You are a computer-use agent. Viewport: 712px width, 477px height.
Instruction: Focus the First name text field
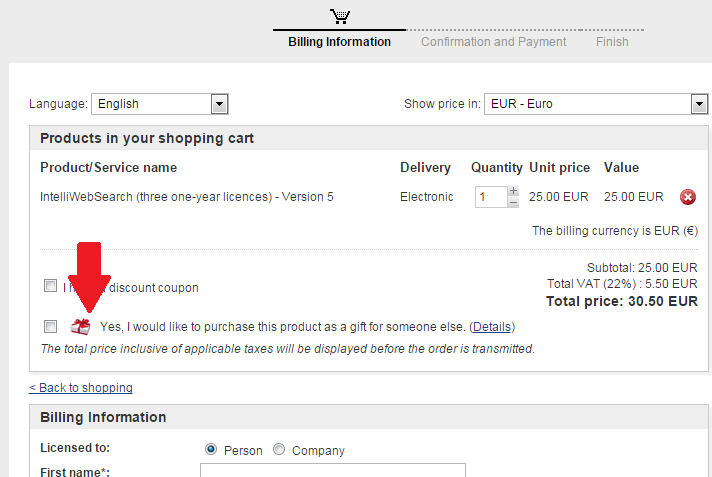click(333, 470)
